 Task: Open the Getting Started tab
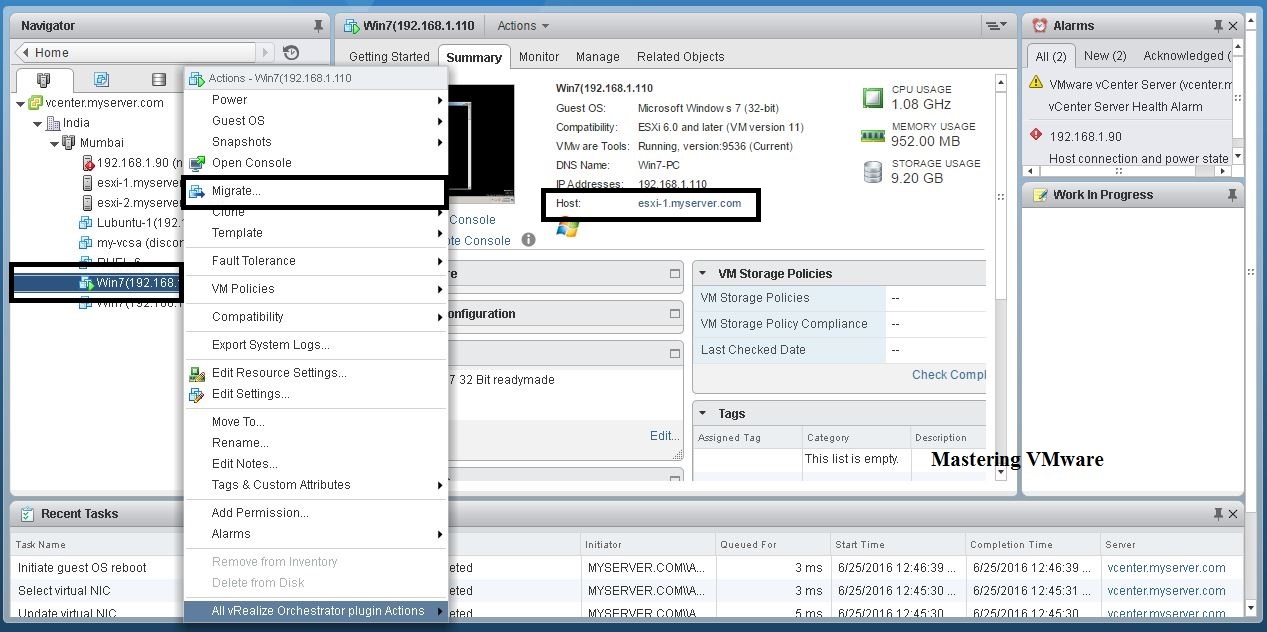click(x=389, y=57)
